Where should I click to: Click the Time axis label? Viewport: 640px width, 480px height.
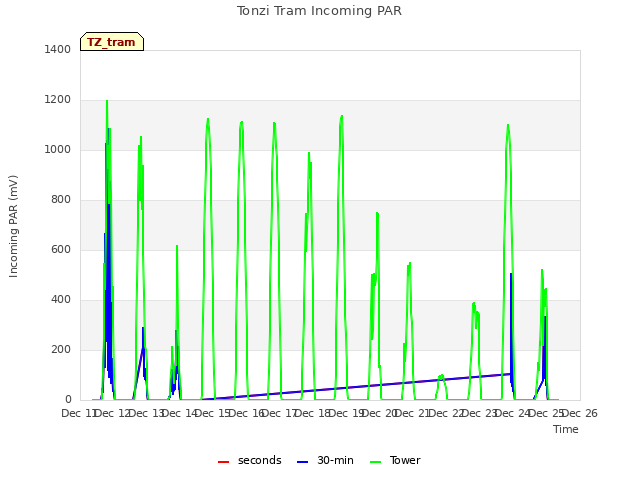pos(566,429)
